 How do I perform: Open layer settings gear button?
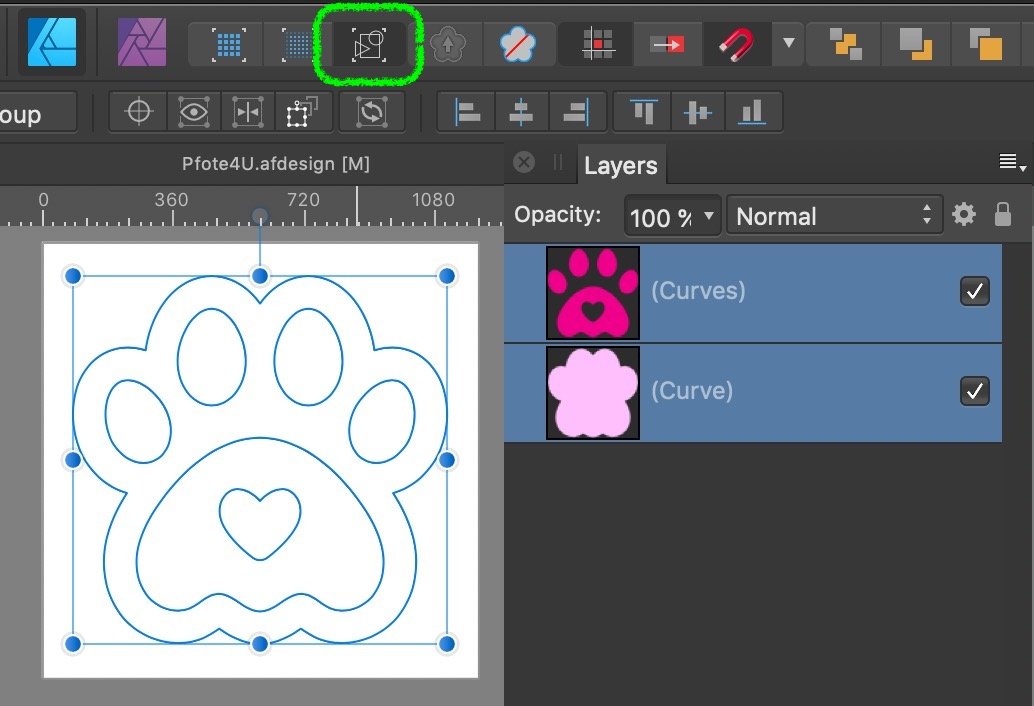(x=963, y=214)
